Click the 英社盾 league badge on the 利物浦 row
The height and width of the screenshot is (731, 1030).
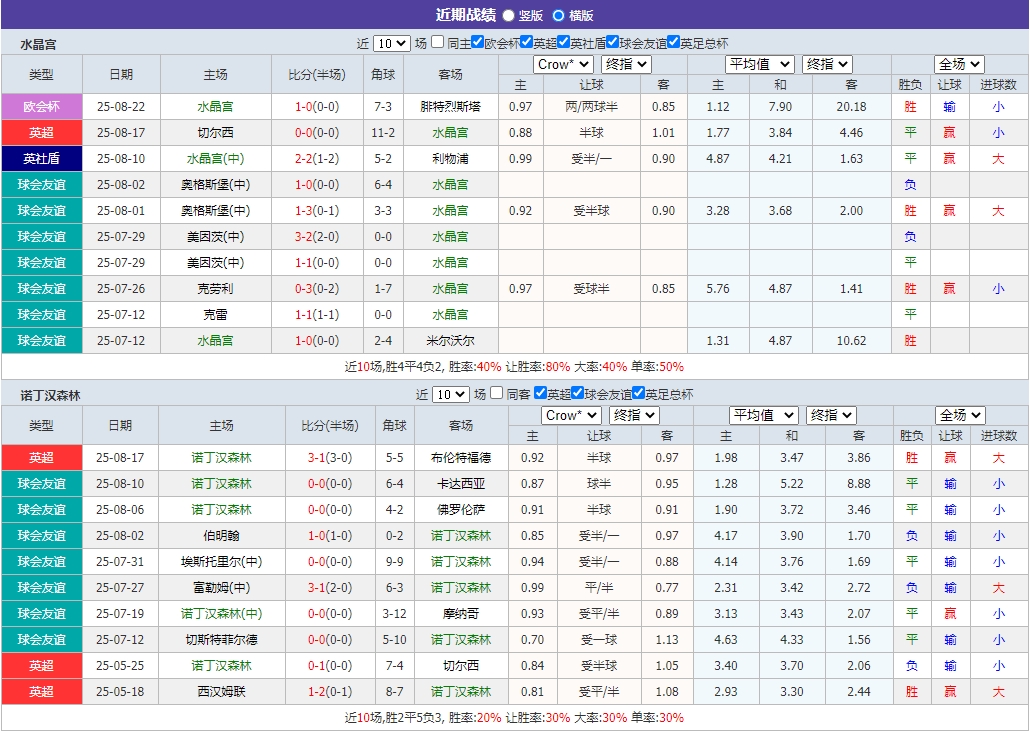pos(41,158)
